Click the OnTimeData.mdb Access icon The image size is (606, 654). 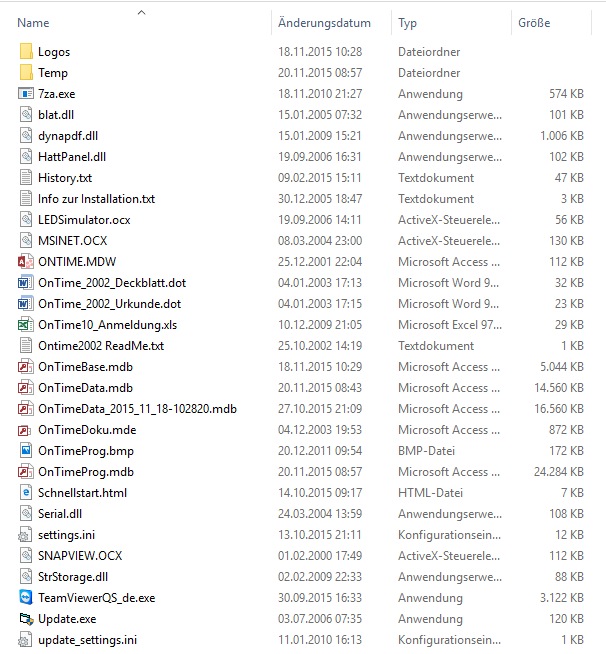pos(26,387)
